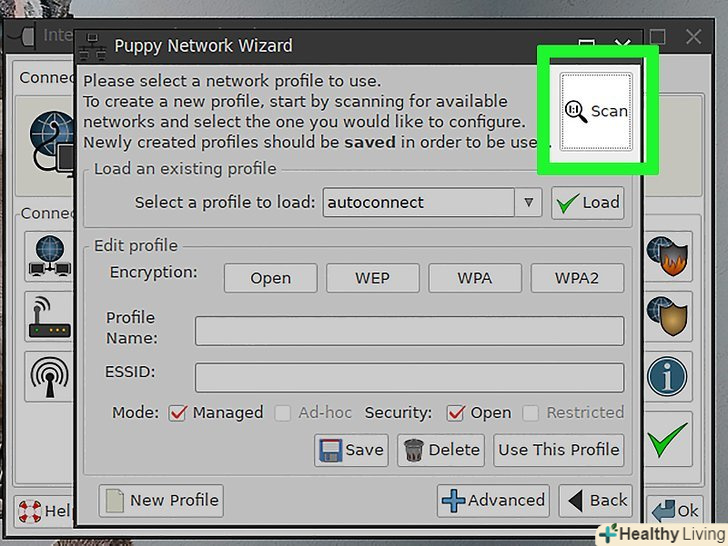
Task: Click the Puppy Network Wizard title bar network icon
Action: [92, 47]
